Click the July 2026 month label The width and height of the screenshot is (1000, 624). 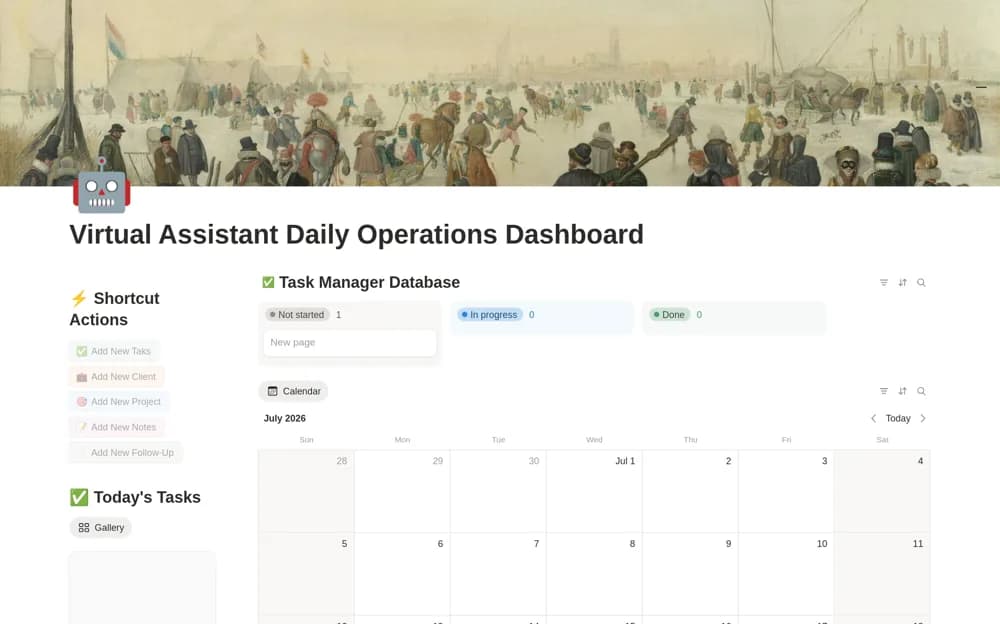pos(284,419)
